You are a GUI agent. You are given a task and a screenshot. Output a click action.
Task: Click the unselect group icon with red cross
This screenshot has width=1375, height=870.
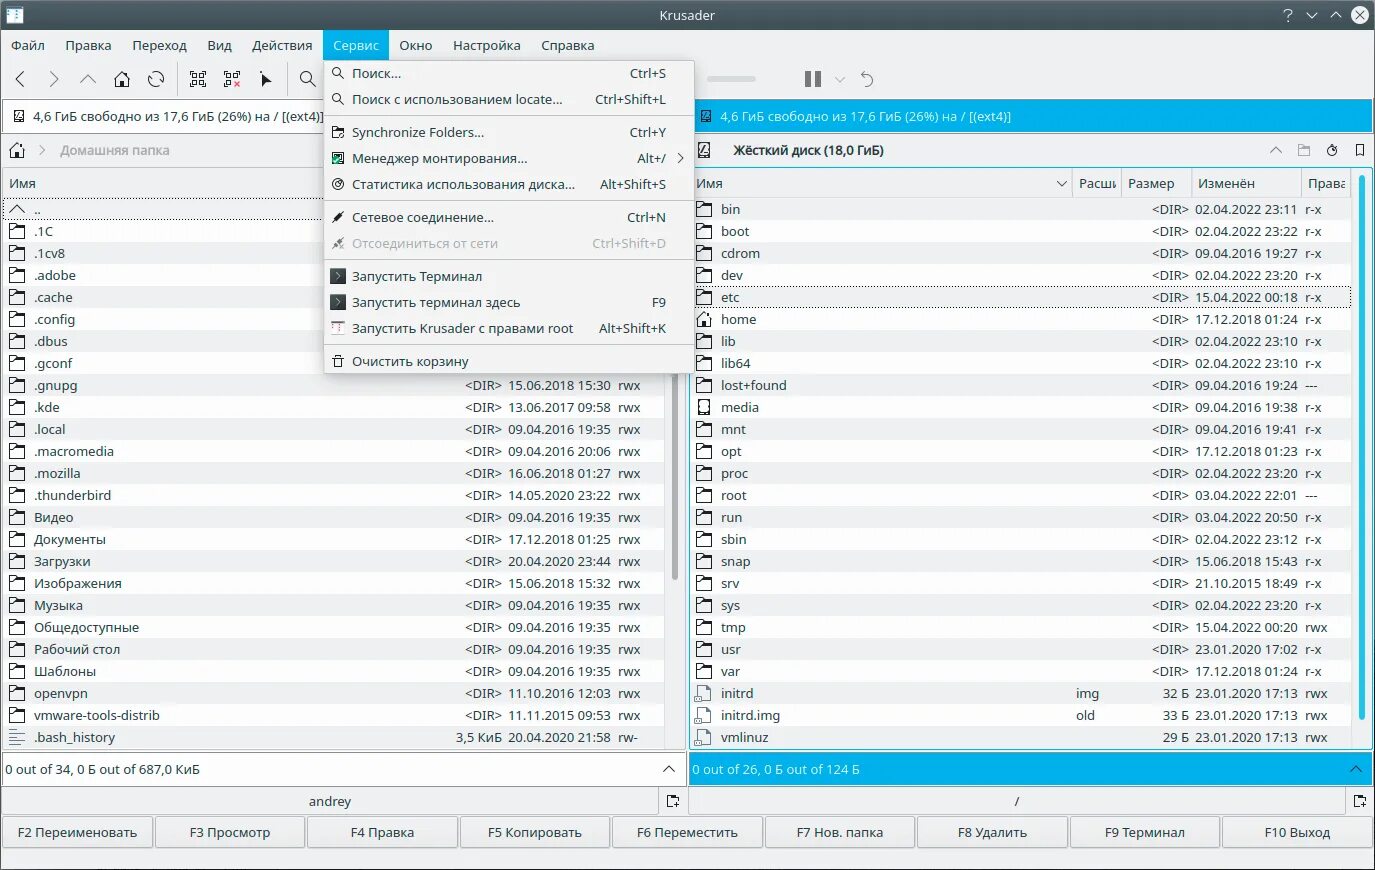[x=232, y=79]
